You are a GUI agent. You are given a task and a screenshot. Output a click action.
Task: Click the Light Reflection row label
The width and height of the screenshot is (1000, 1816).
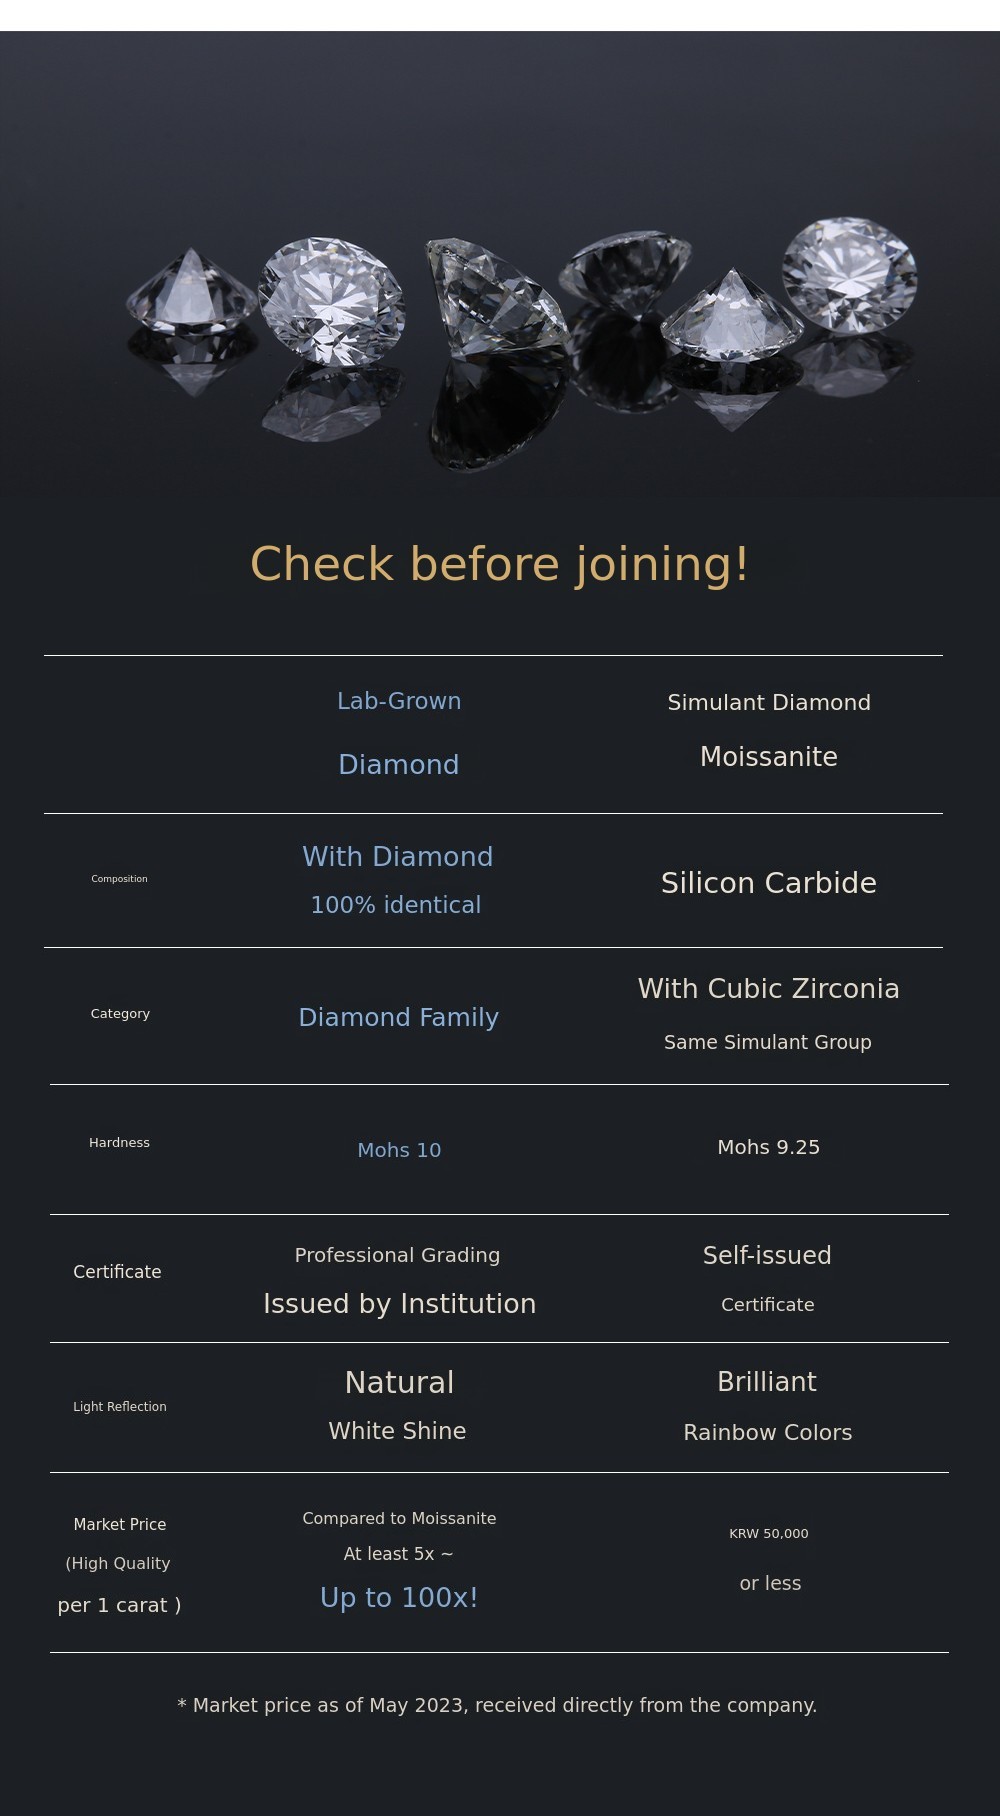tap(120, 1407)
